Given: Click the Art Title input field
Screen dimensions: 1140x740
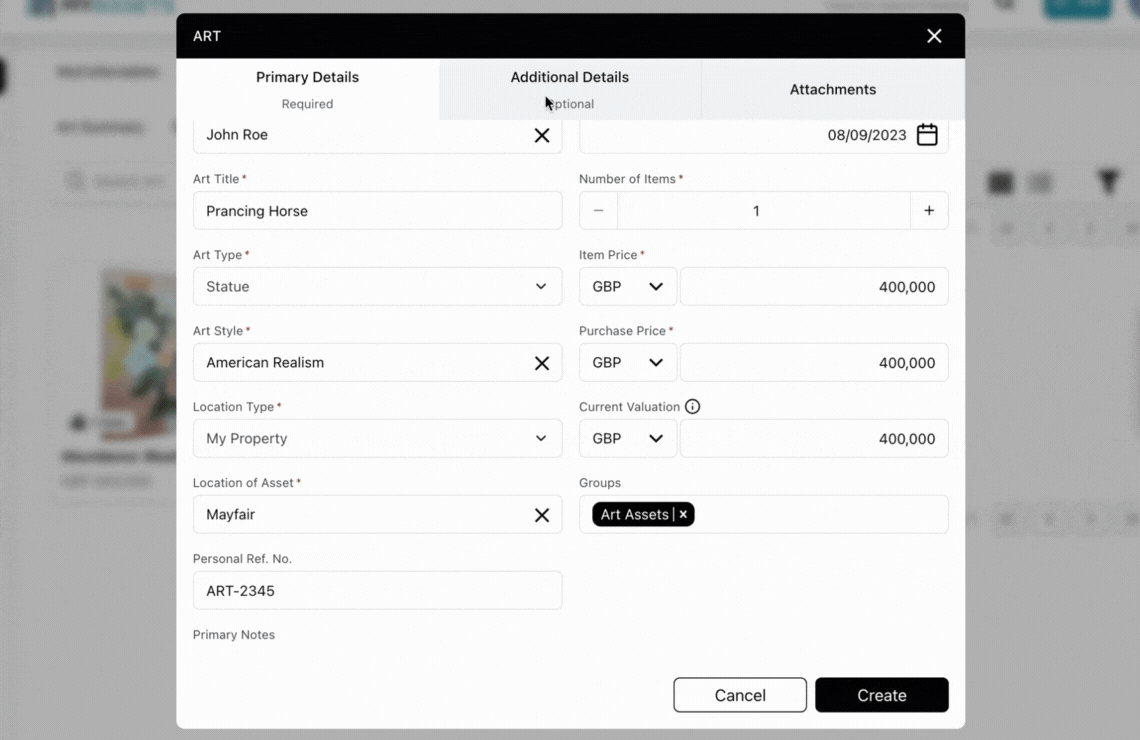Looking at the screenshot, I should 377,211.
